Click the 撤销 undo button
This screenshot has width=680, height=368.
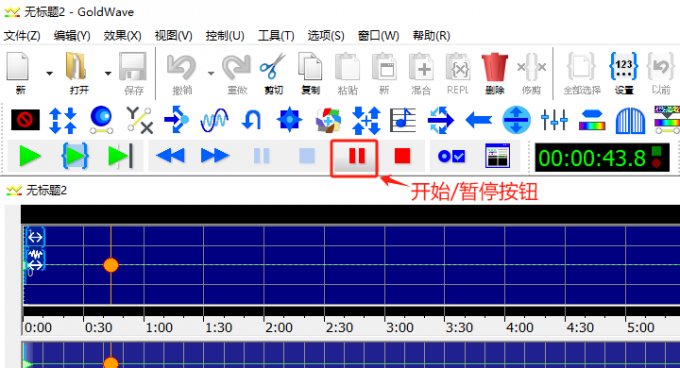pos(182,73)
